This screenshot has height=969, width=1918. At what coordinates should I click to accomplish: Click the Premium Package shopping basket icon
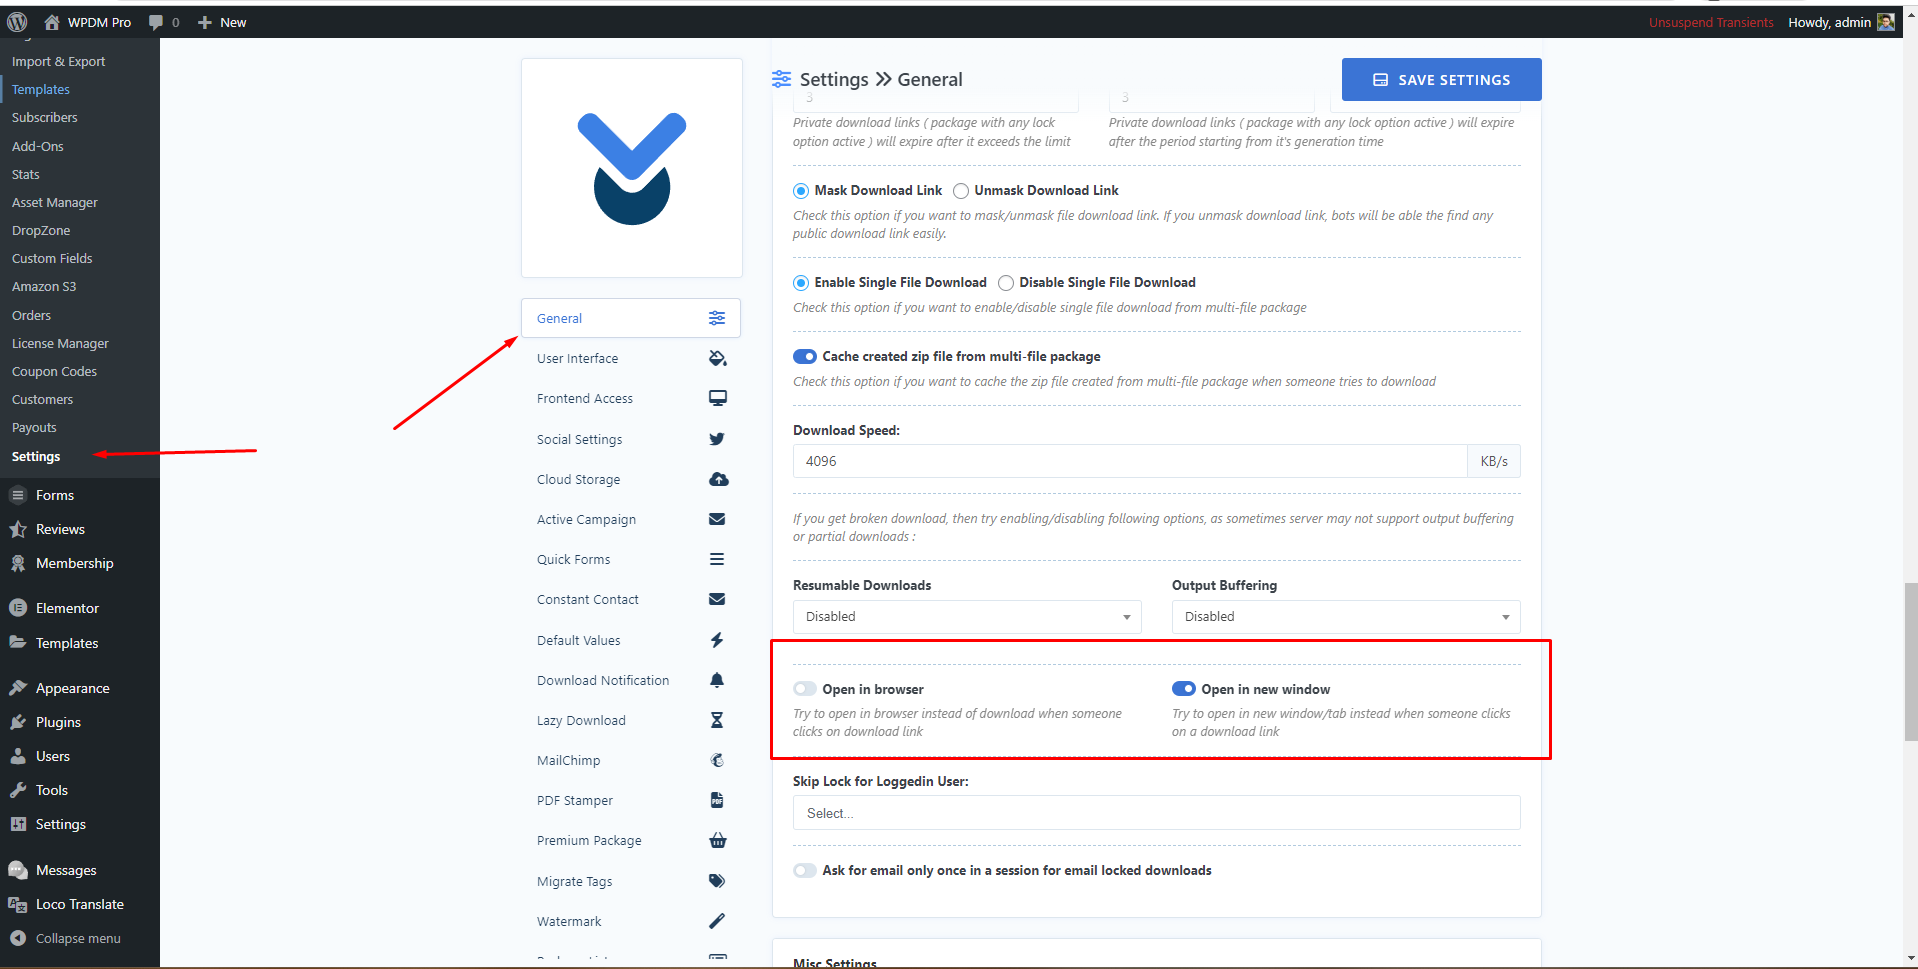[x=718, y=840]
